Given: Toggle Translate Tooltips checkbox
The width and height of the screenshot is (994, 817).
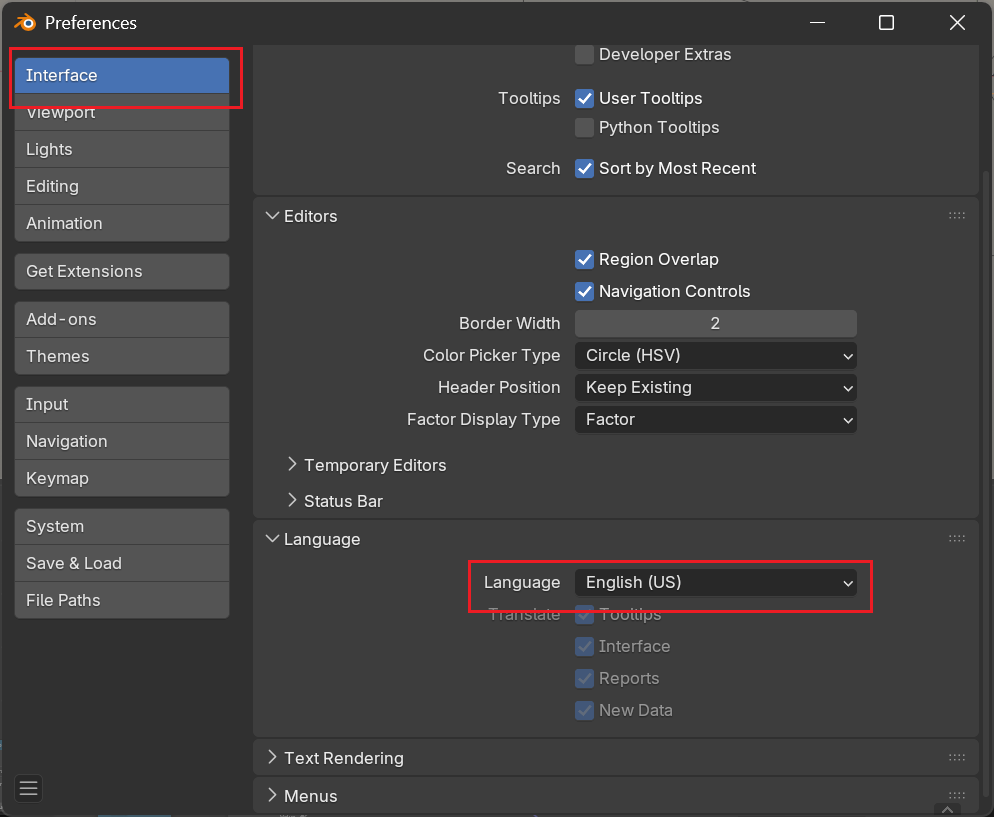Looking at the screenshot, I should (584, 614).
